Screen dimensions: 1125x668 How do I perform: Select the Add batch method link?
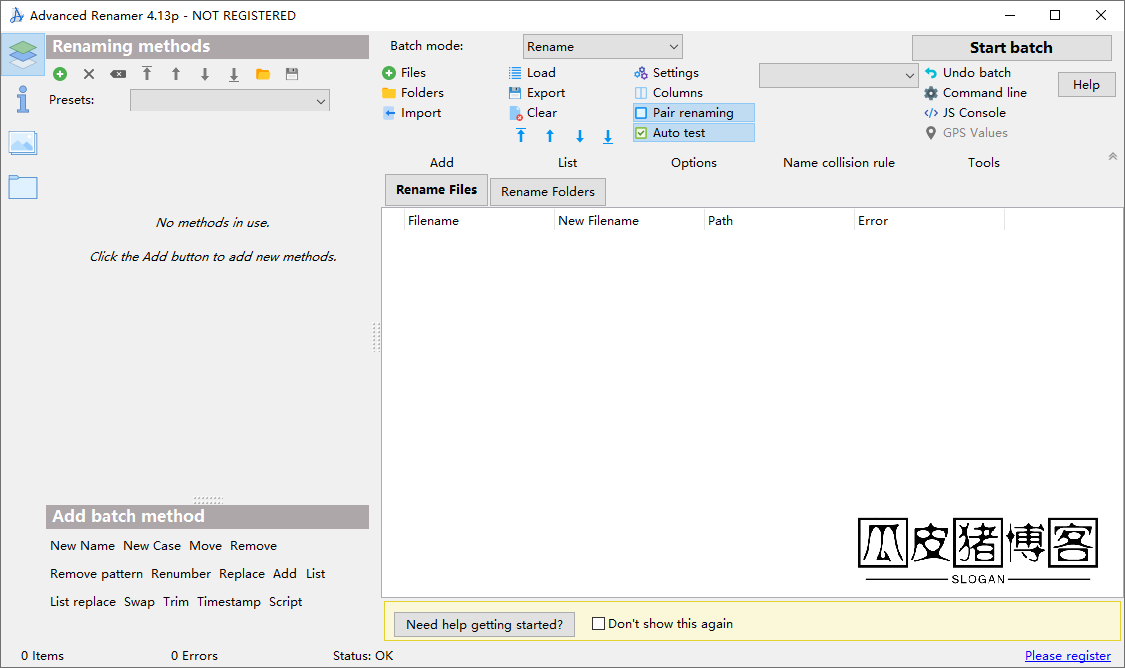pos(285,573)
